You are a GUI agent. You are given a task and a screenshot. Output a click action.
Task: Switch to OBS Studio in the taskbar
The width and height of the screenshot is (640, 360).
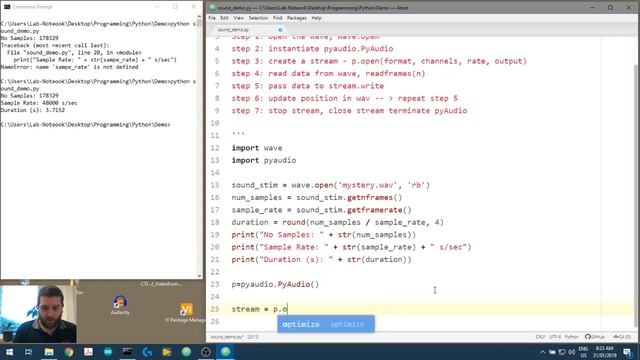click(206, 352)
